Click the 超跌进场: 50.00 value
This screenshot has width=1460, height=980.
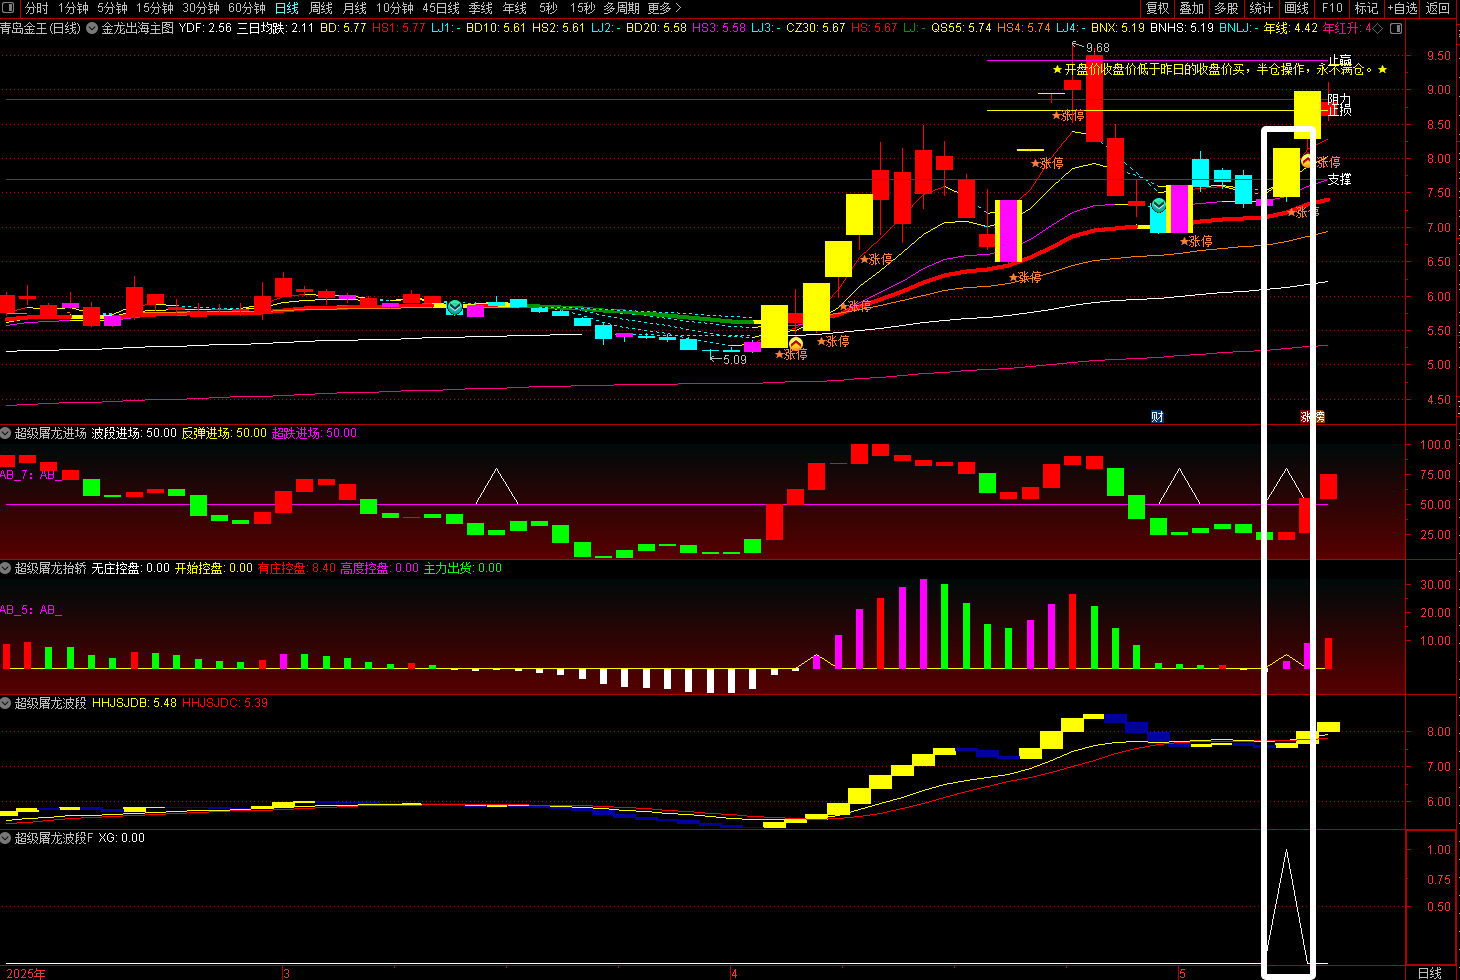[x=314, y=433]
